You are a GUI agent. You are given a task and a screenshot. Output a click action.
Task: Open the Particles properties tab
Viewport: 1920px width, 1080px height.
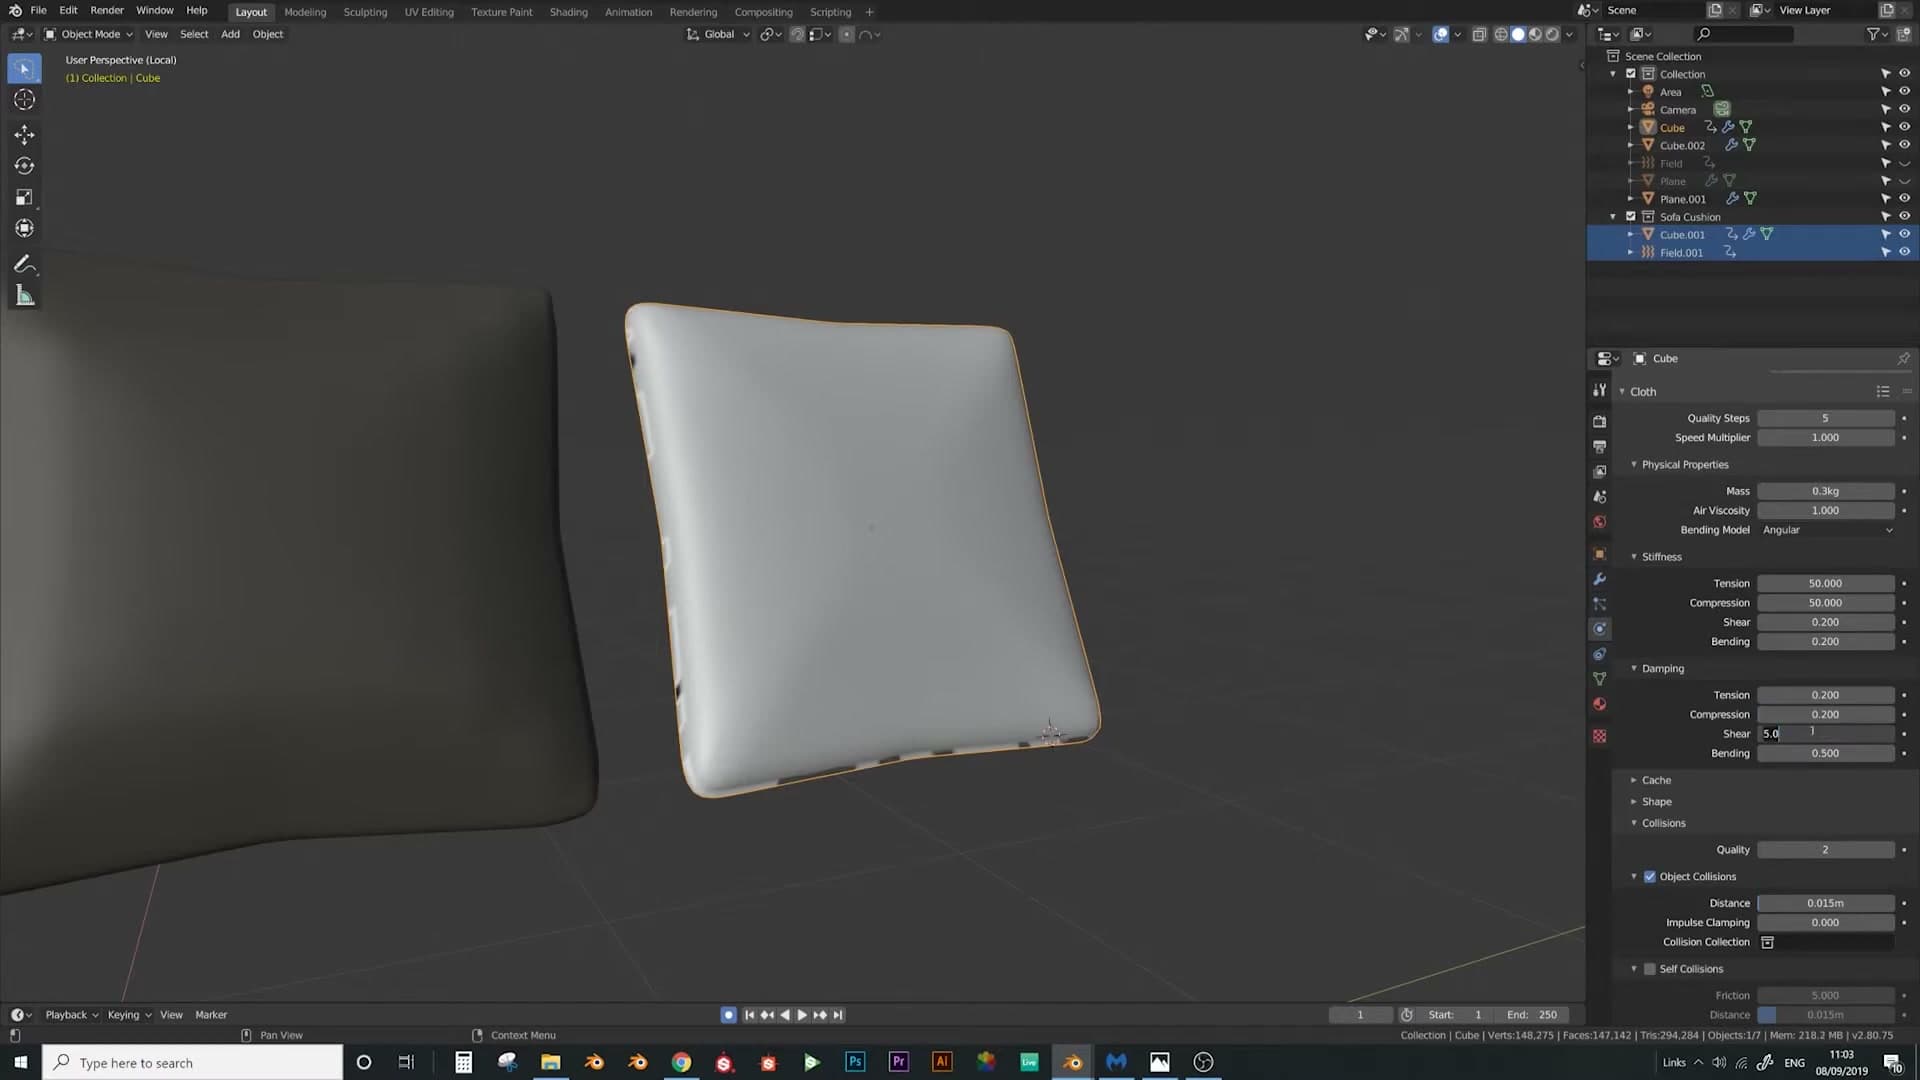point(1599,604)
